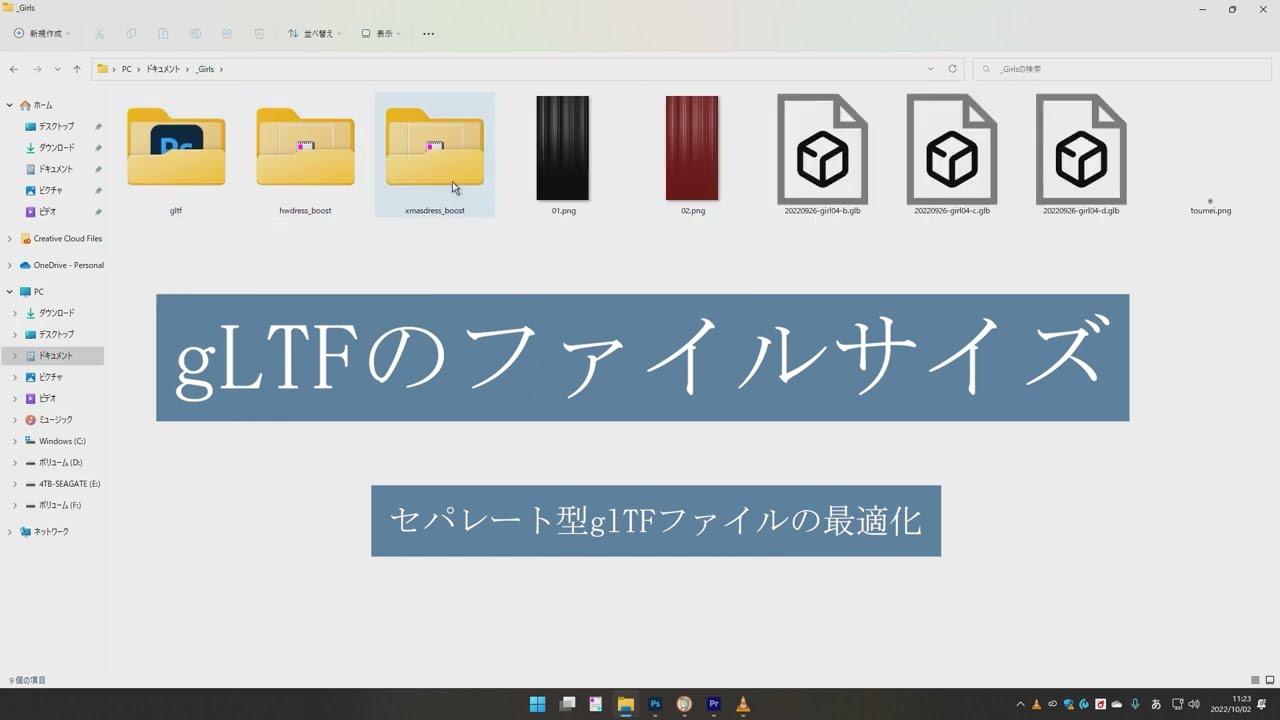The height and width of the screenshot is (720, 1280).
Task: Collapse the PC tree node
Action: [x=10, y=292]
